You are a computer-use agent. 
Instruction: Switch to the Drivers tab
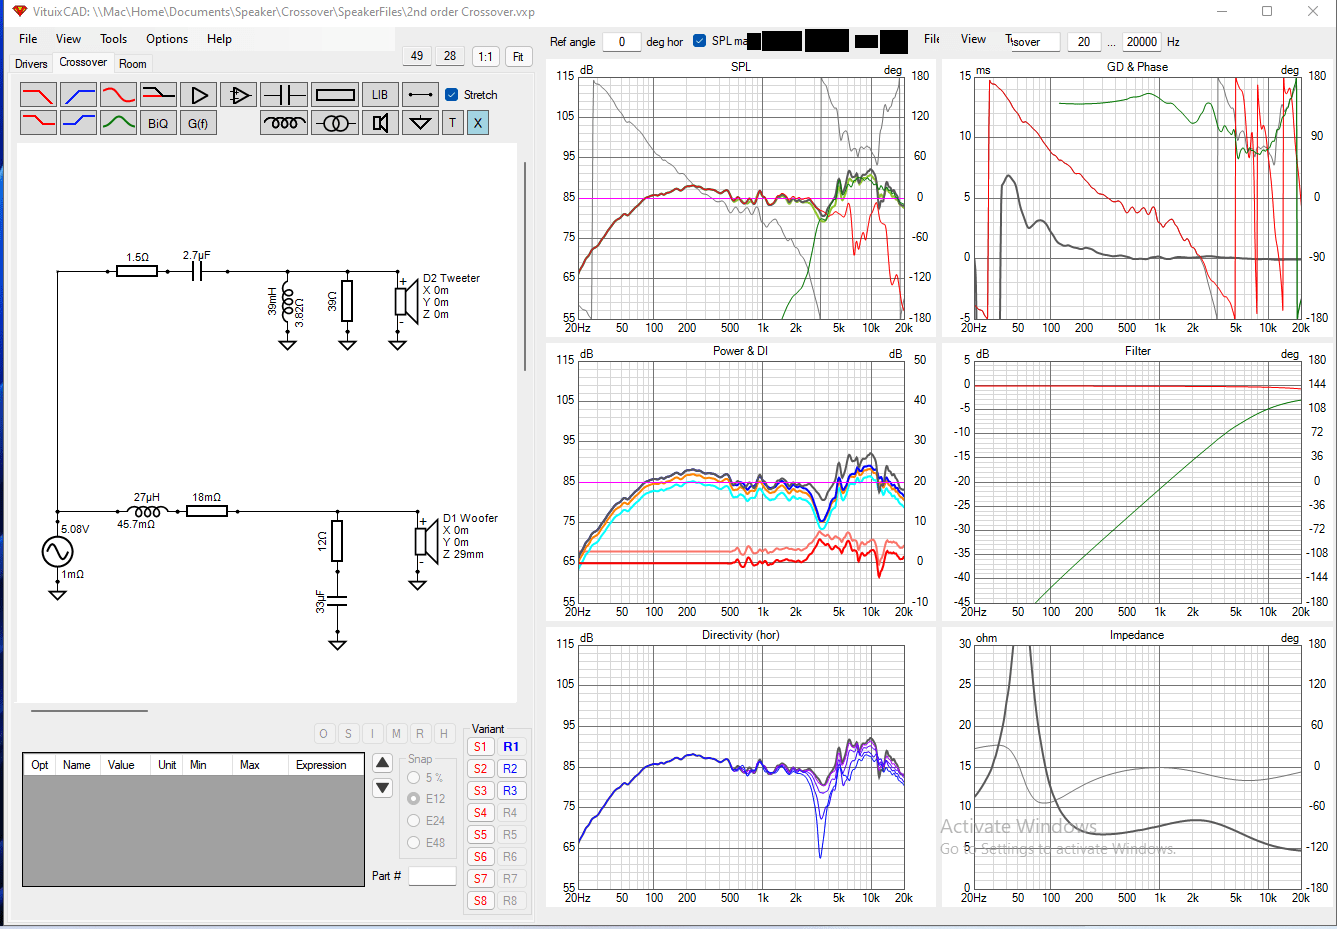pyautogui.click(x=31, y=64)
